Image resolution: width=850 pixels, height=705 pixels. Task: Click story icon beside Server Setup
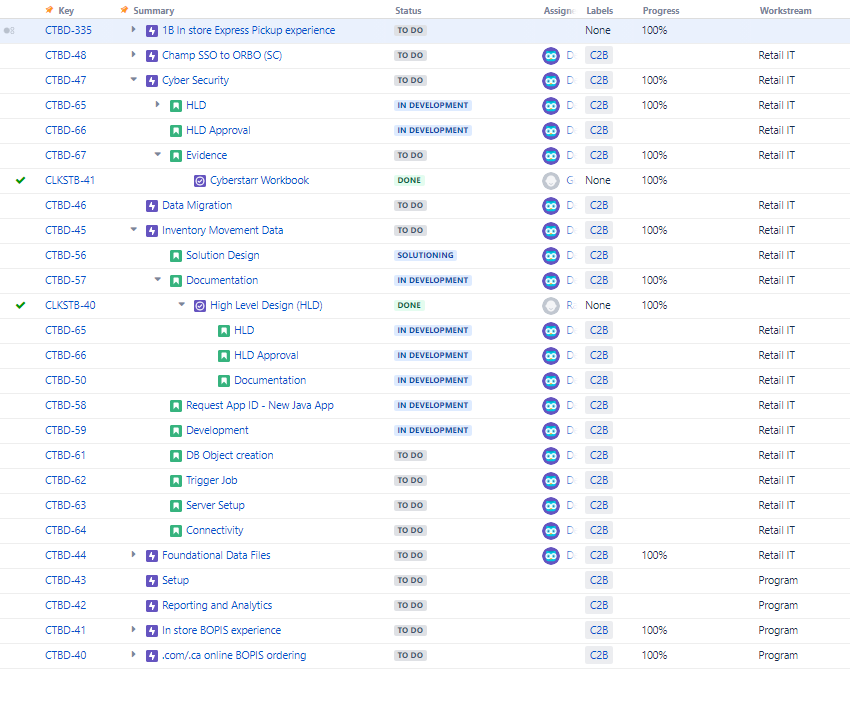(x=176, y=506)
